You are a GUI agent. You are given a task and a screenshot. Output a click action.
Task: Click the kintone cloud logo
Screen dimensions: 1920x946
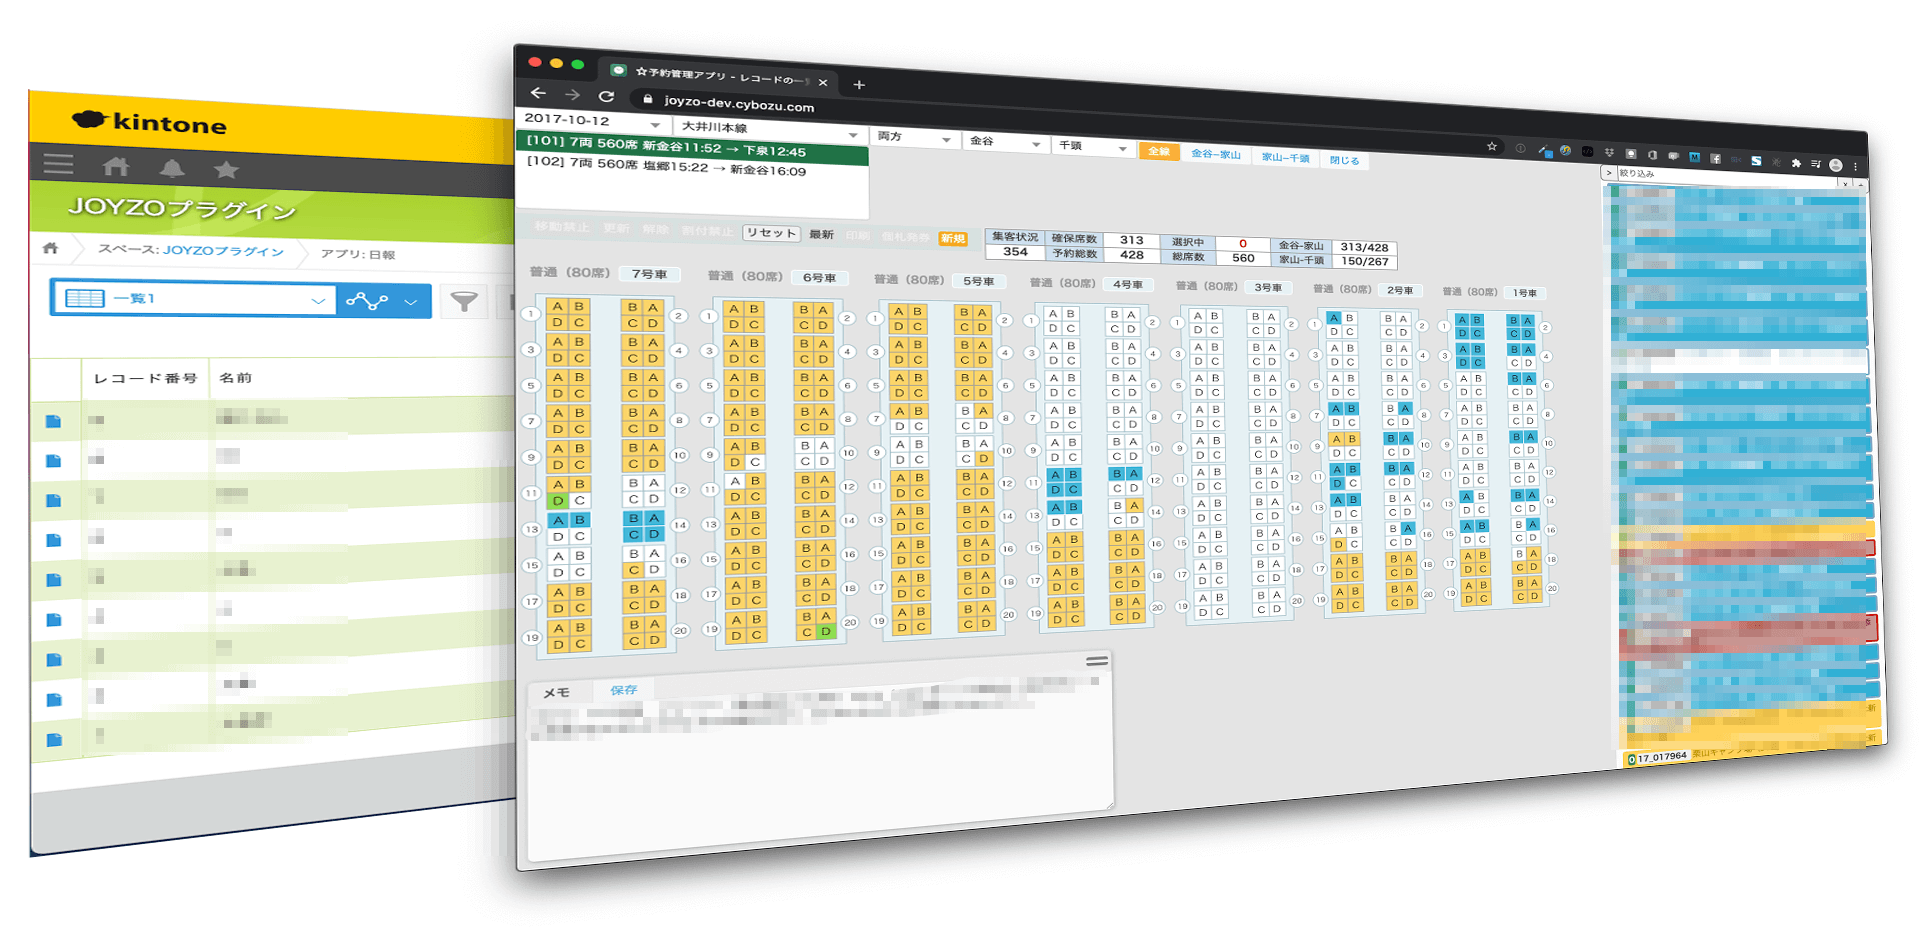point(90,120)
